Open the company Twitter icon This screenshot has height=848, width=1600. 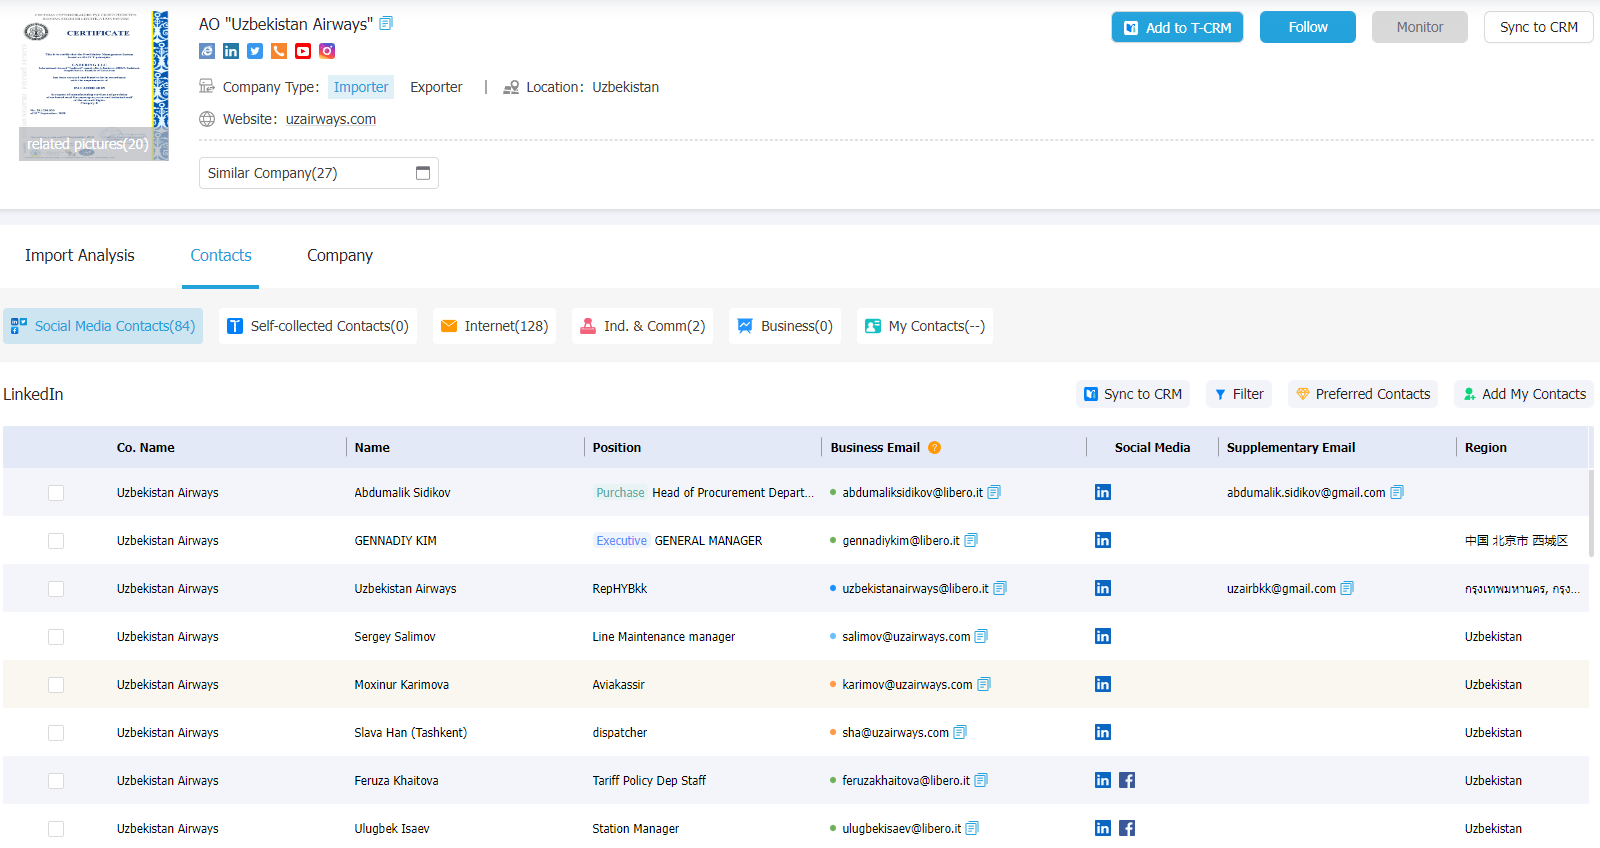point(255,51)
